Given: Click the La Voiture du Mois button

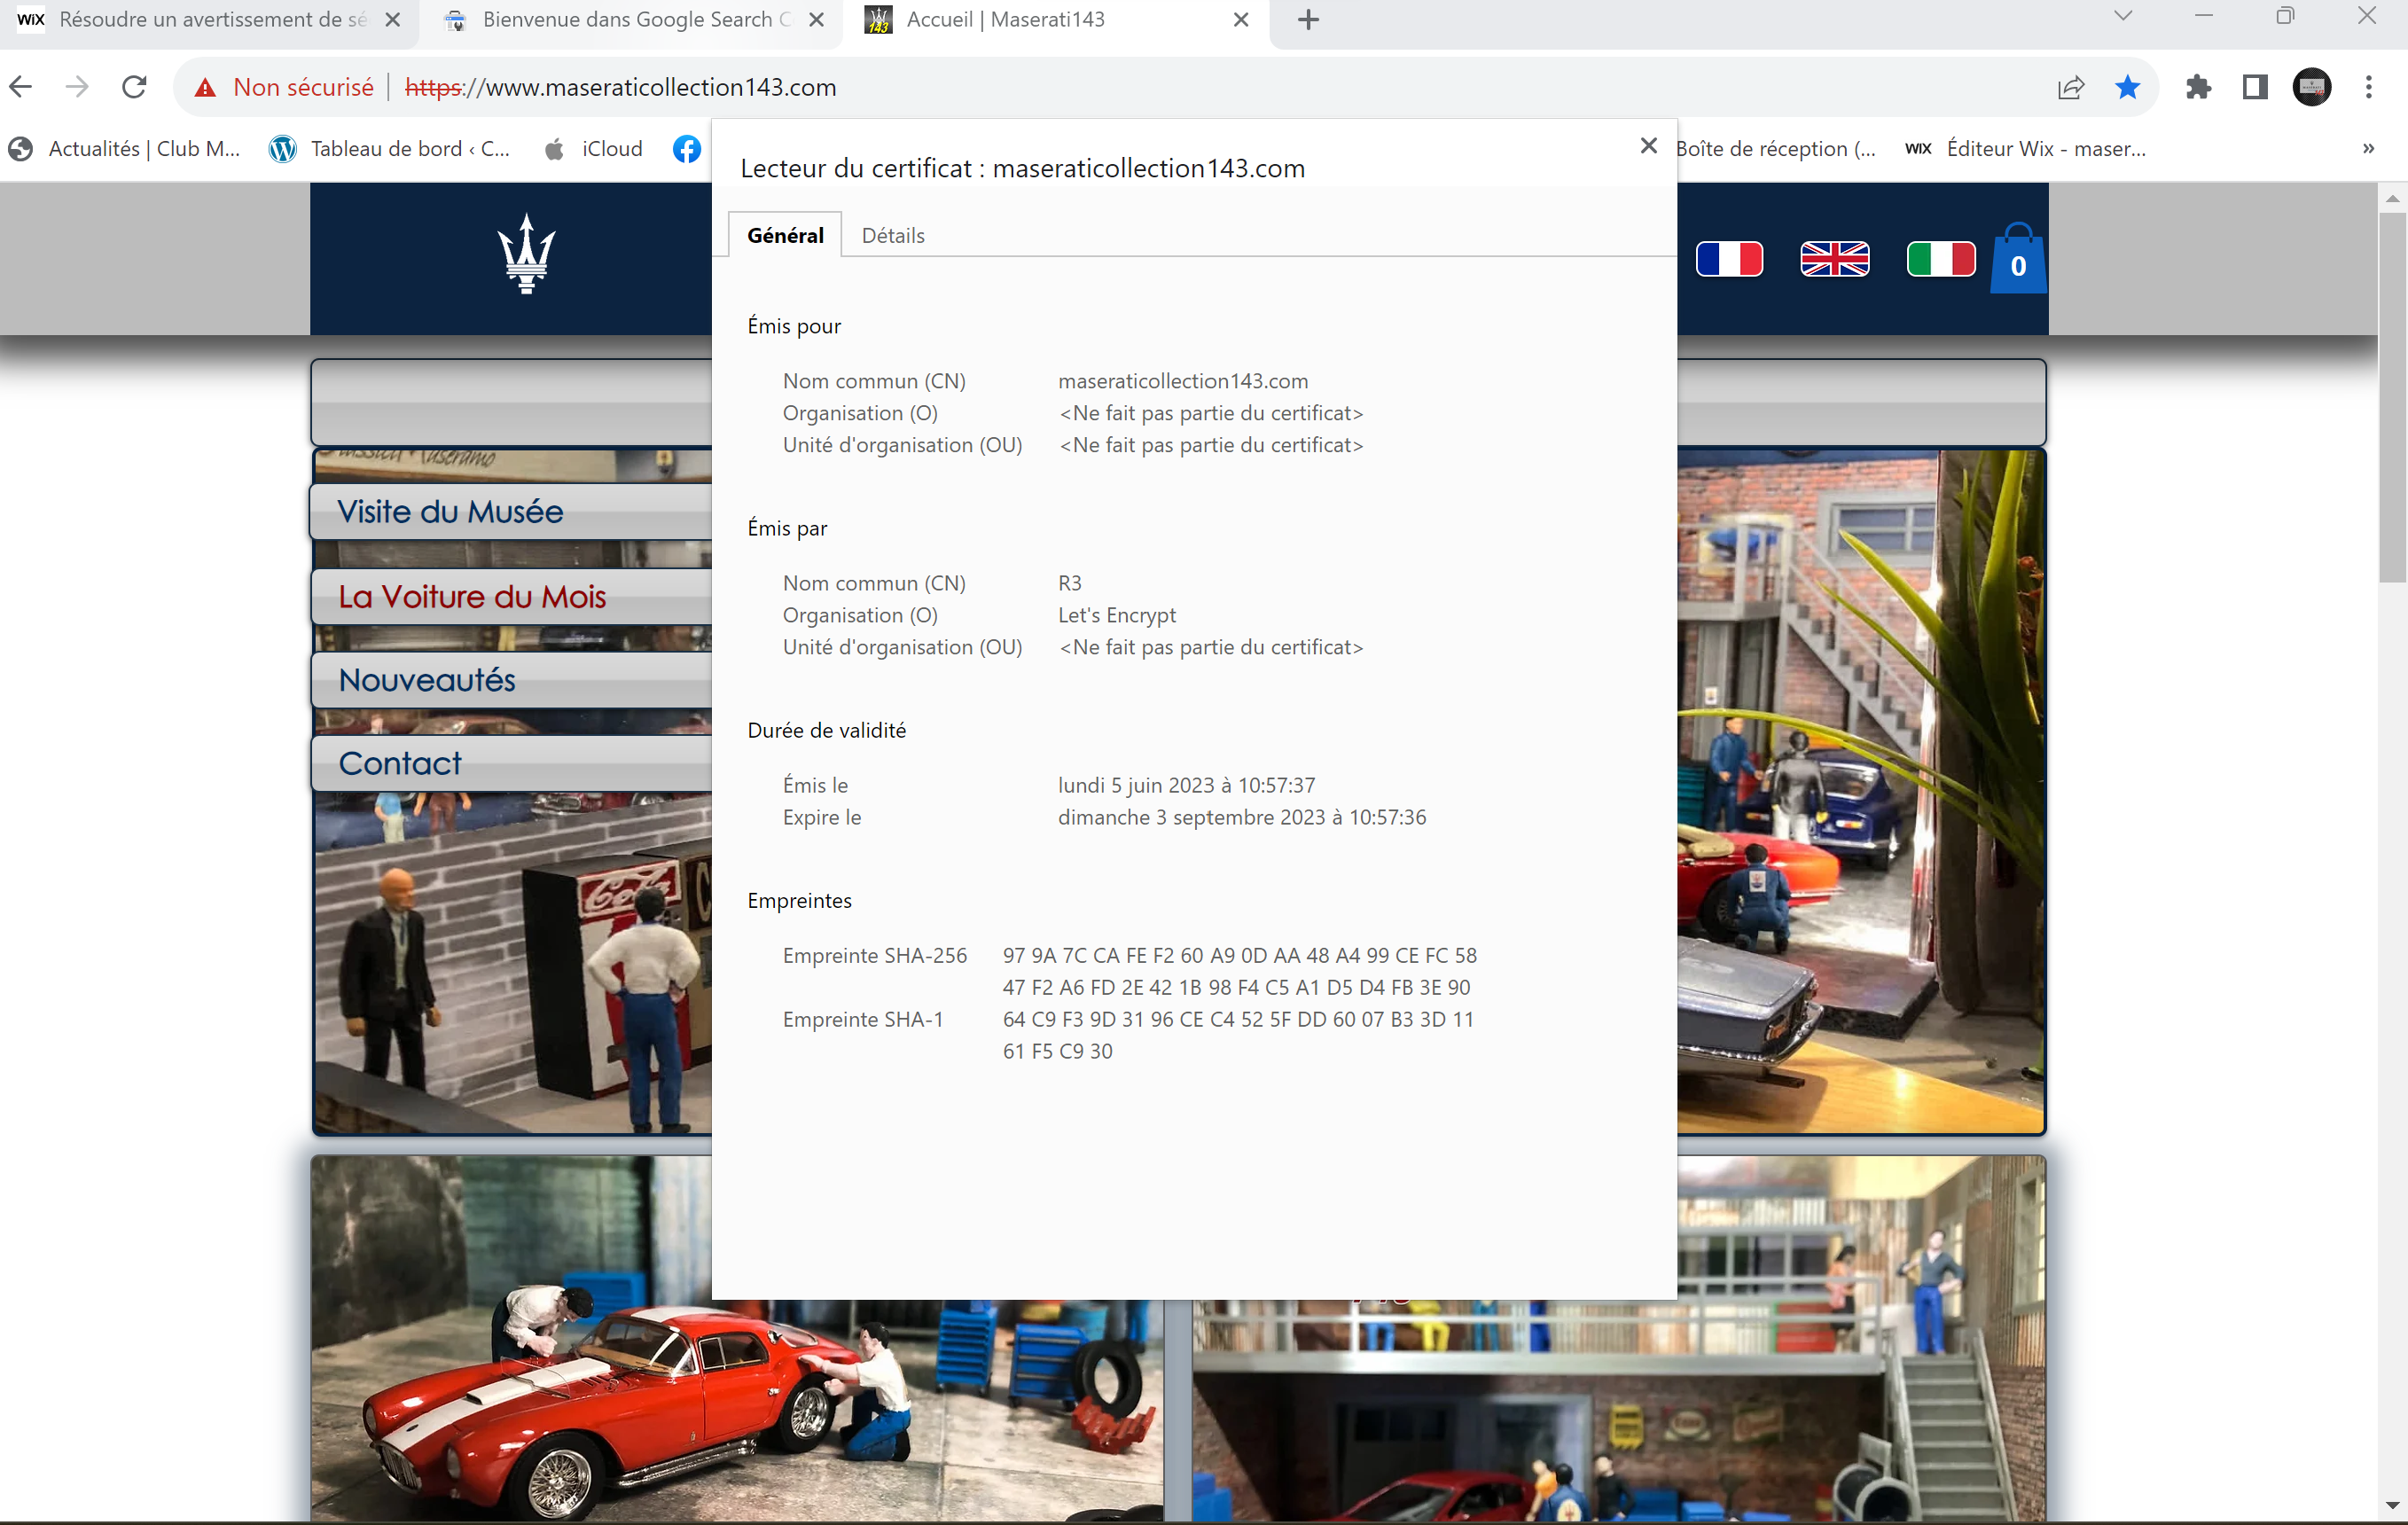Looking at the screenshot, I should pos(472,596).
